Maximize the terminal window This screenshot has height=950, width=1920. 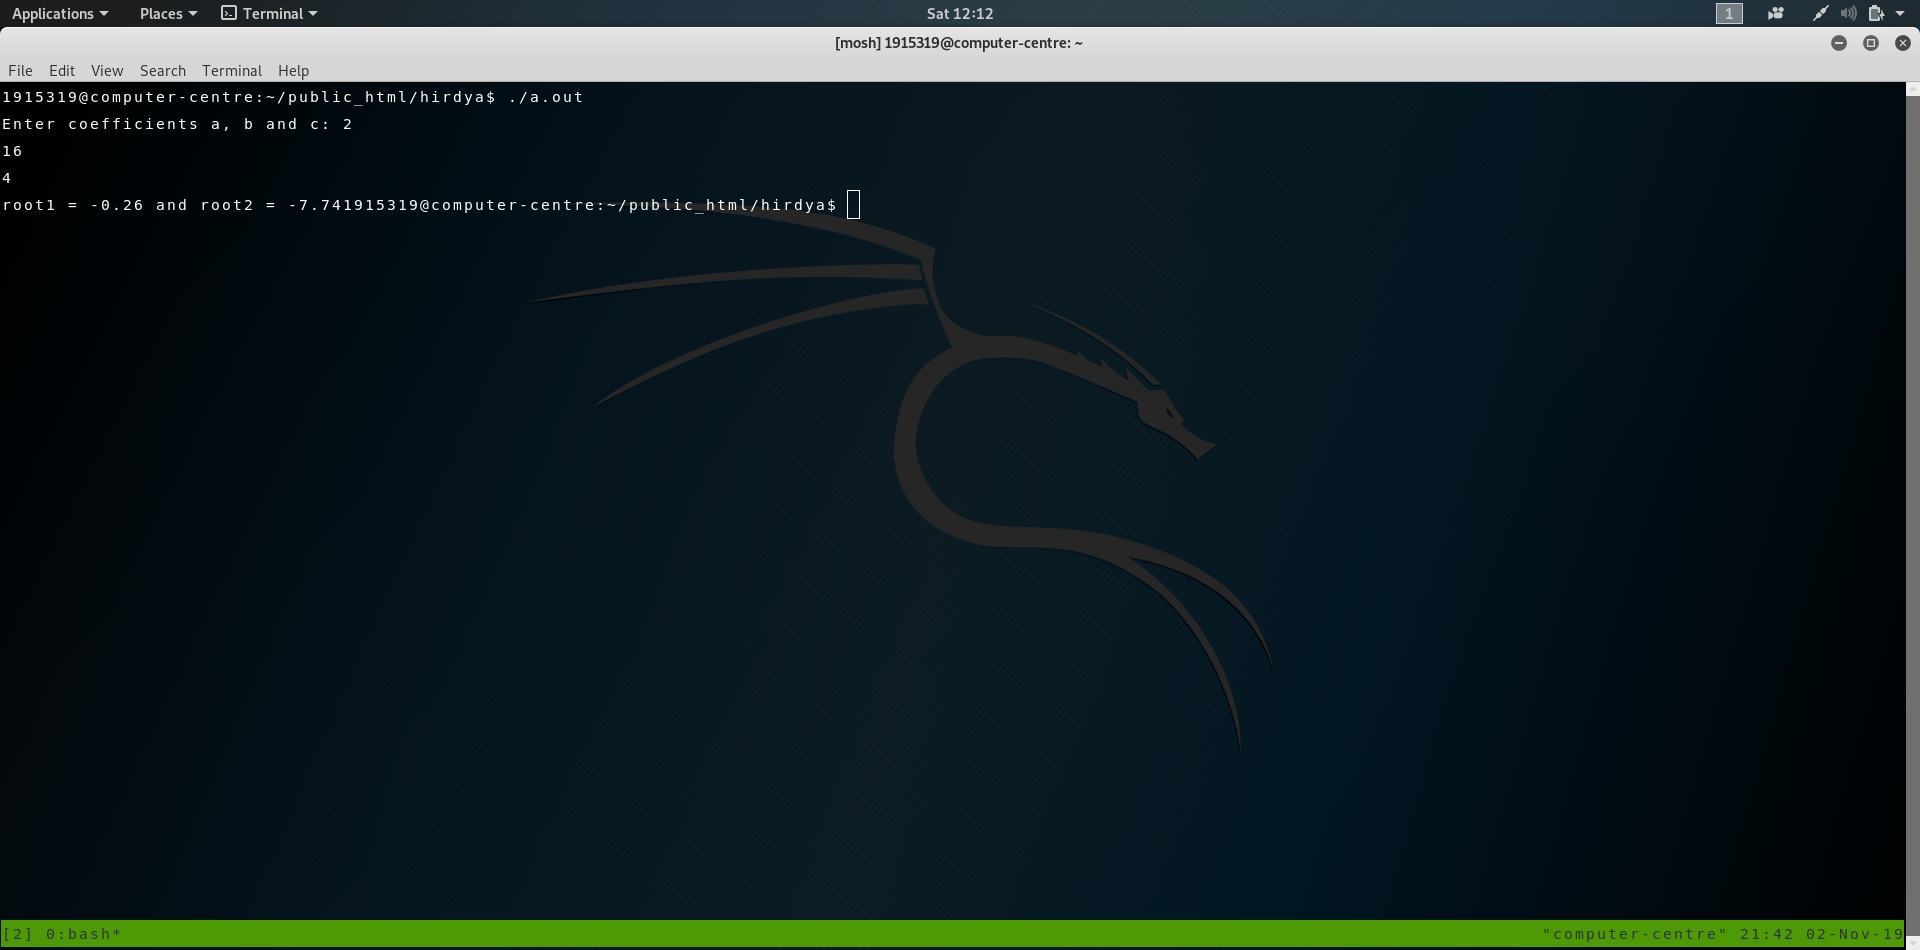1871,43
